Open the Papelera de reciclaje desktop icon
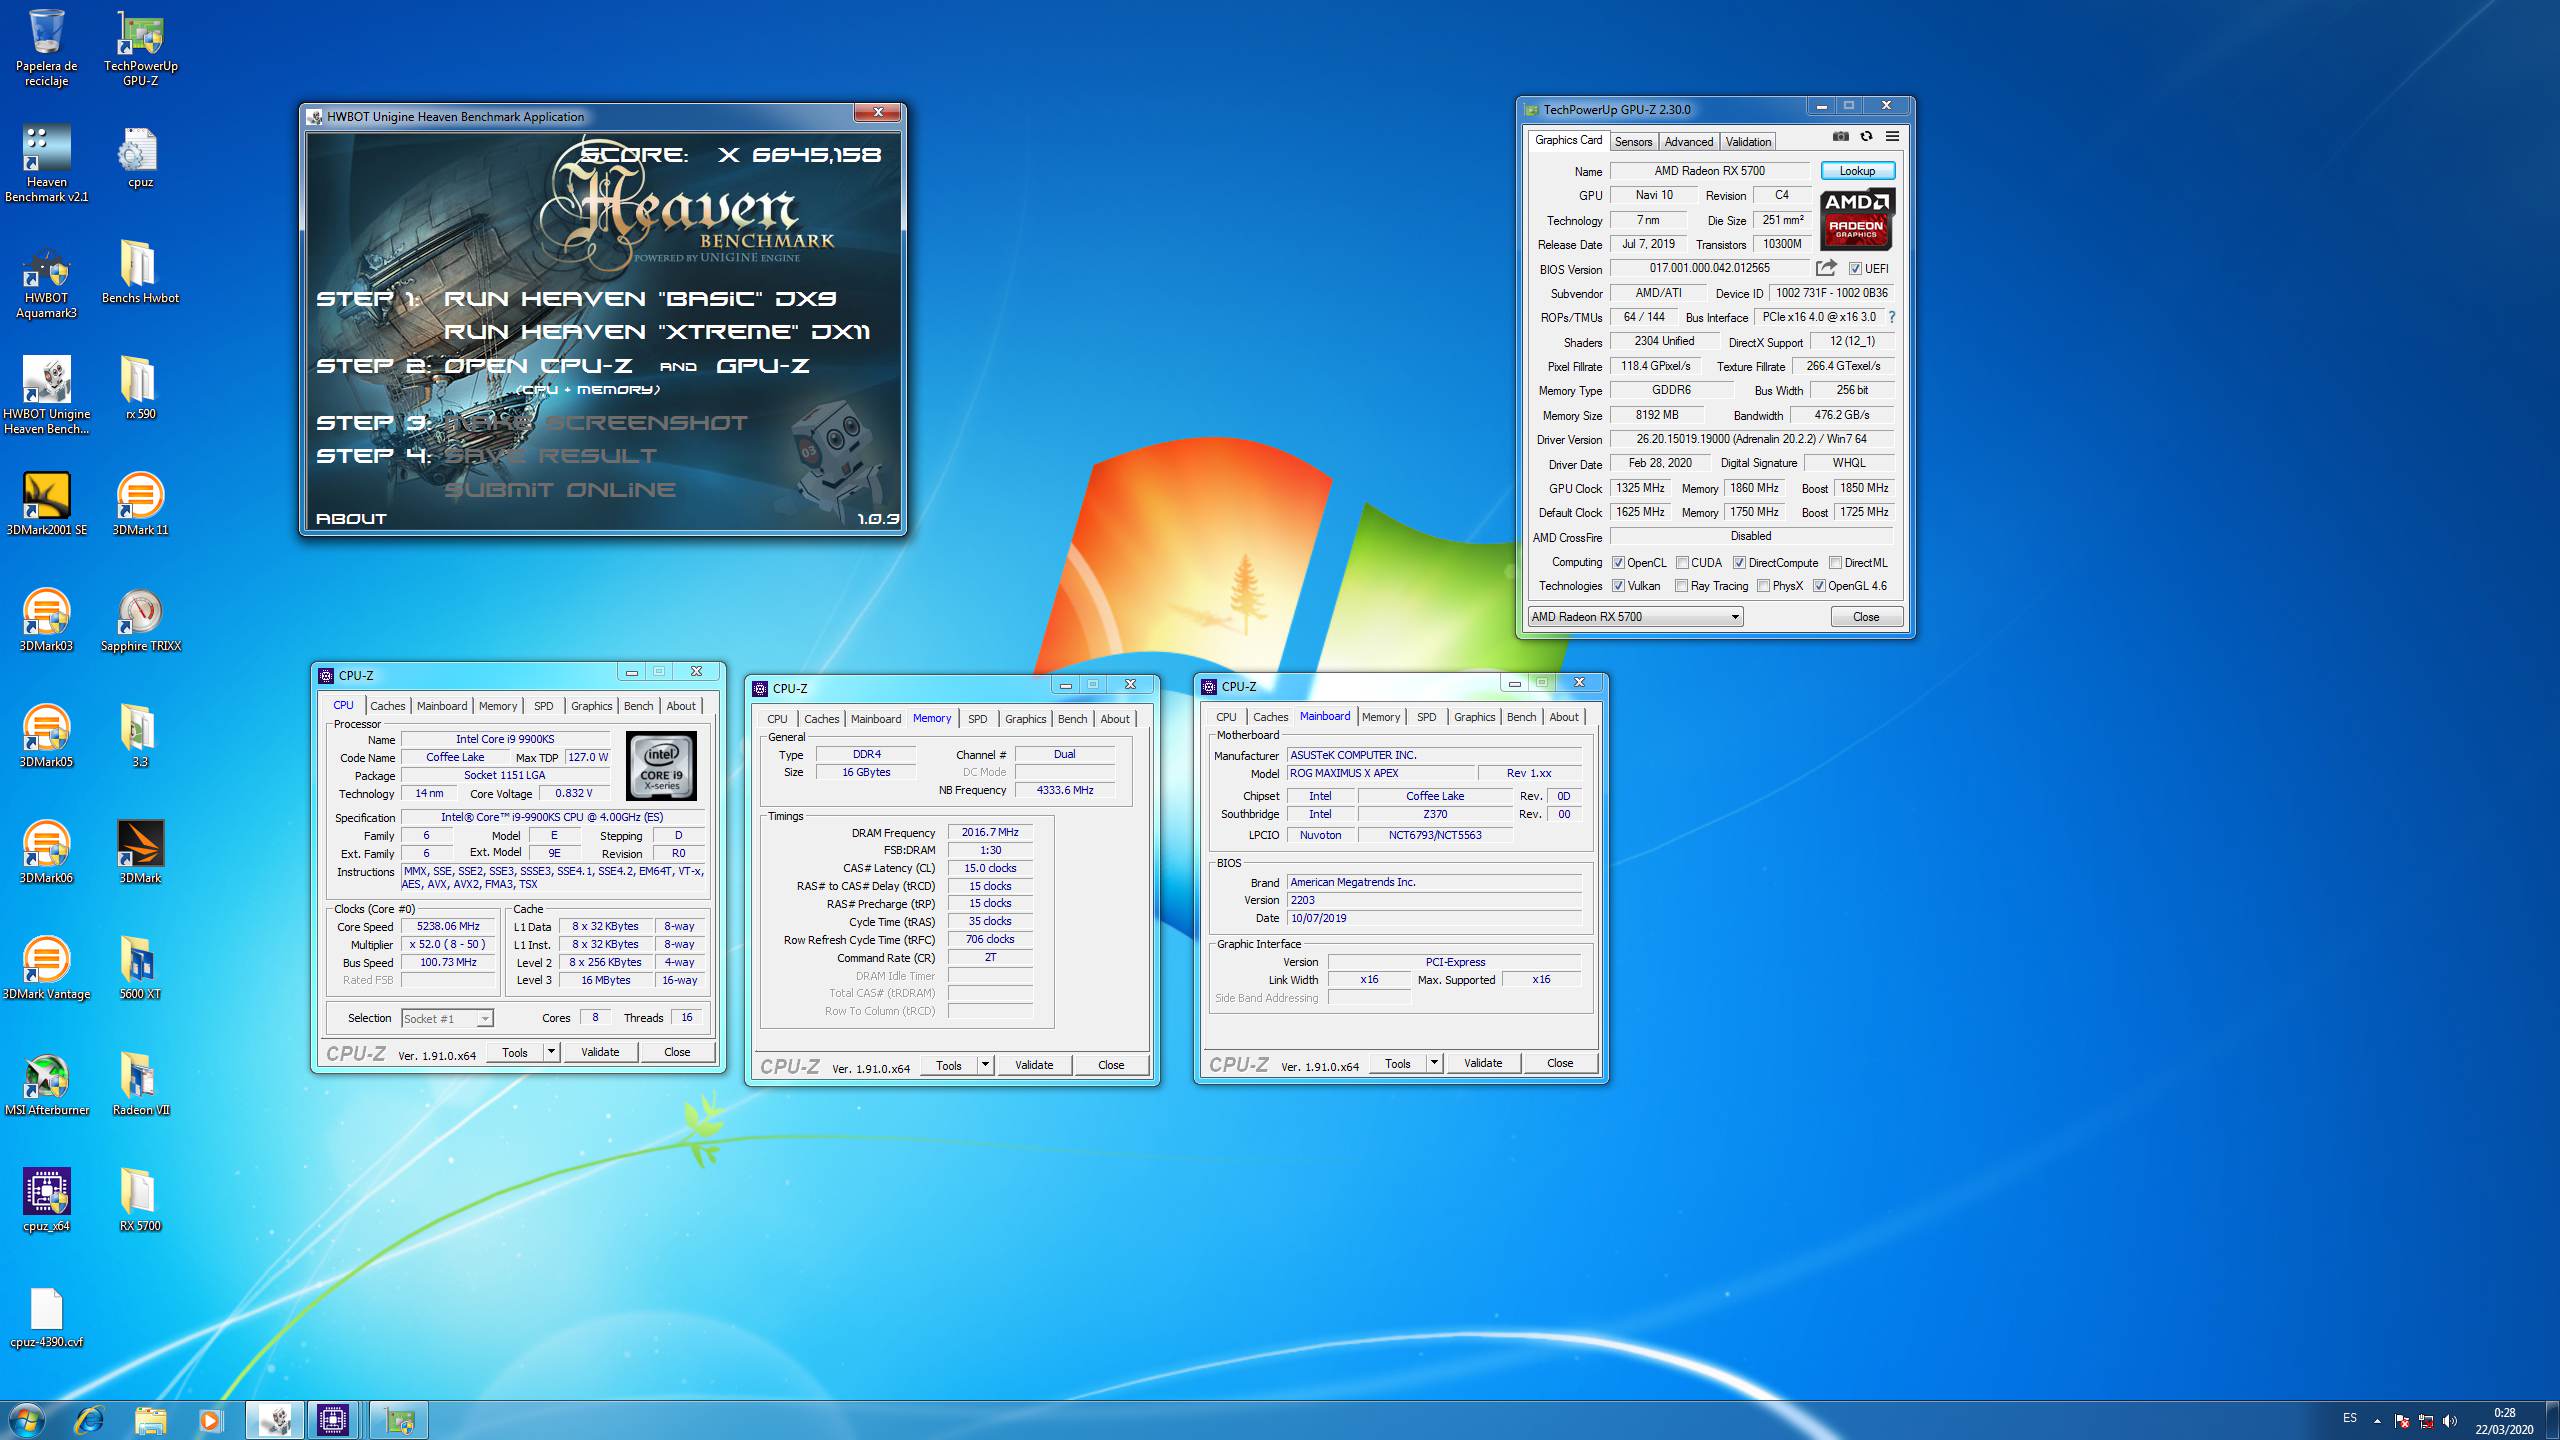 point(46,48)
